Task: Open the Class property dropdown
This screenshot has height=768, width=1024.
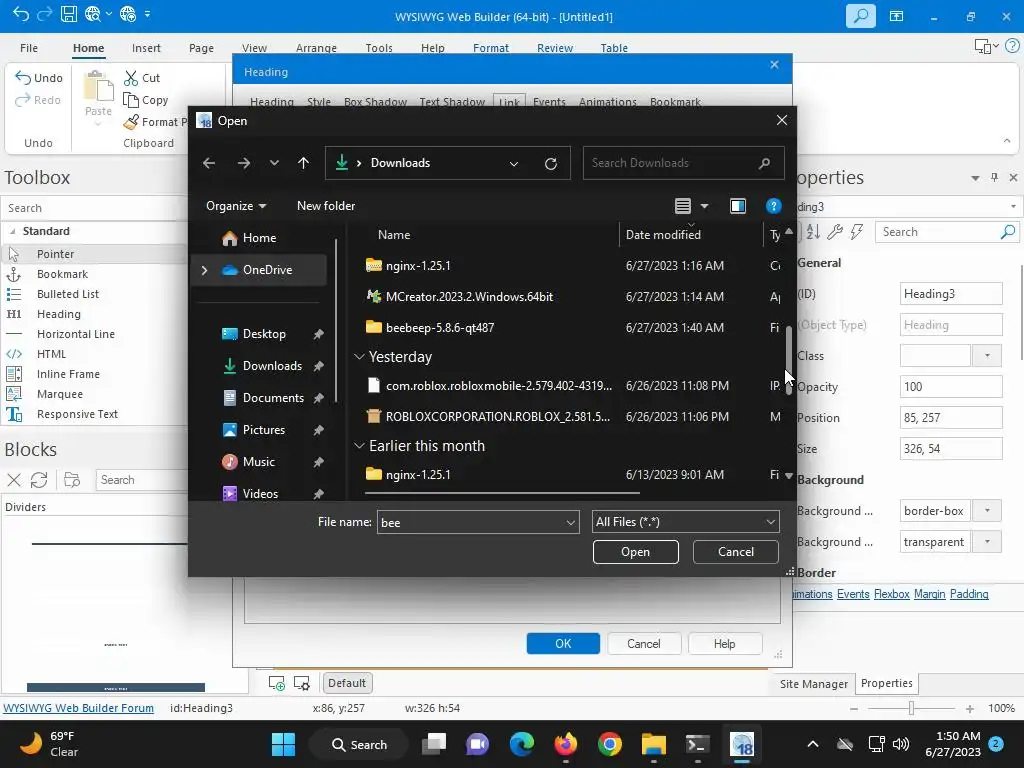Action: (x=987, y=355)
